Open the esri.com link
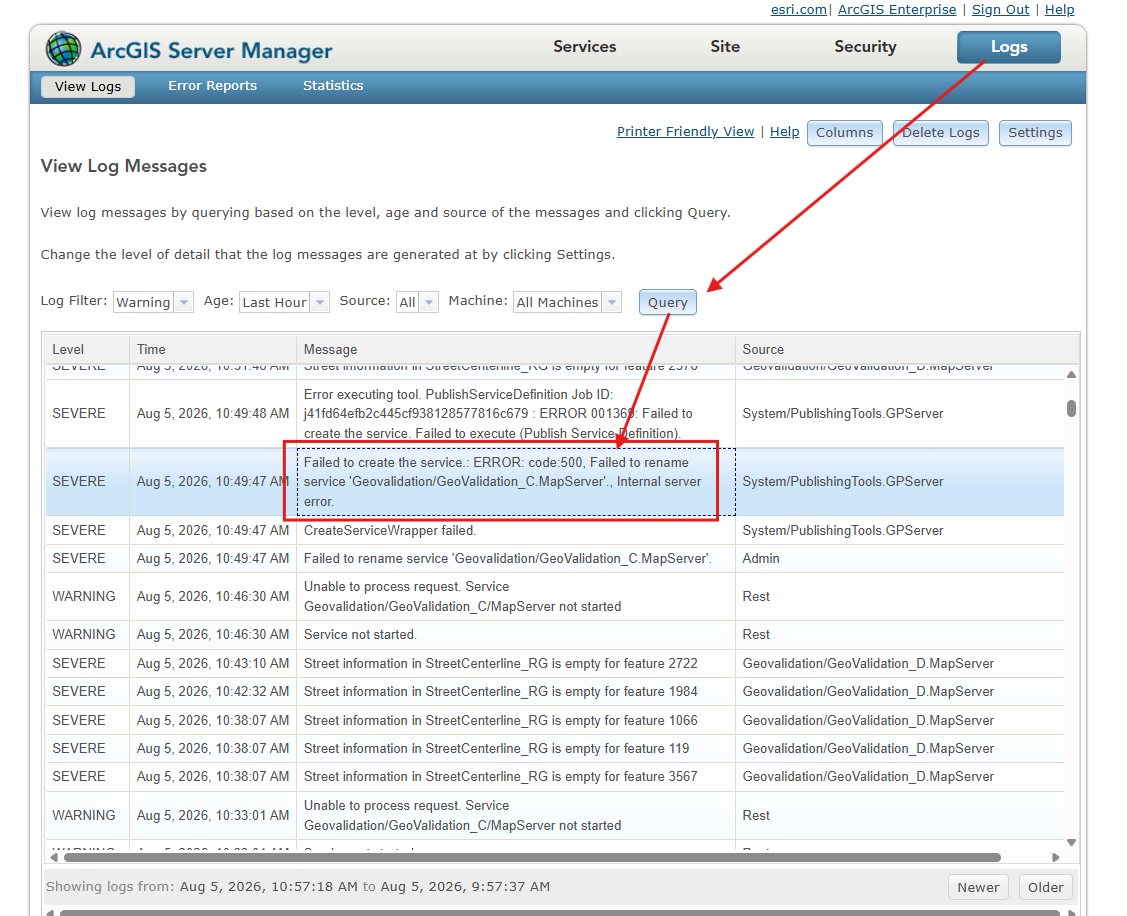1127x916 pixels. [799, 9]
